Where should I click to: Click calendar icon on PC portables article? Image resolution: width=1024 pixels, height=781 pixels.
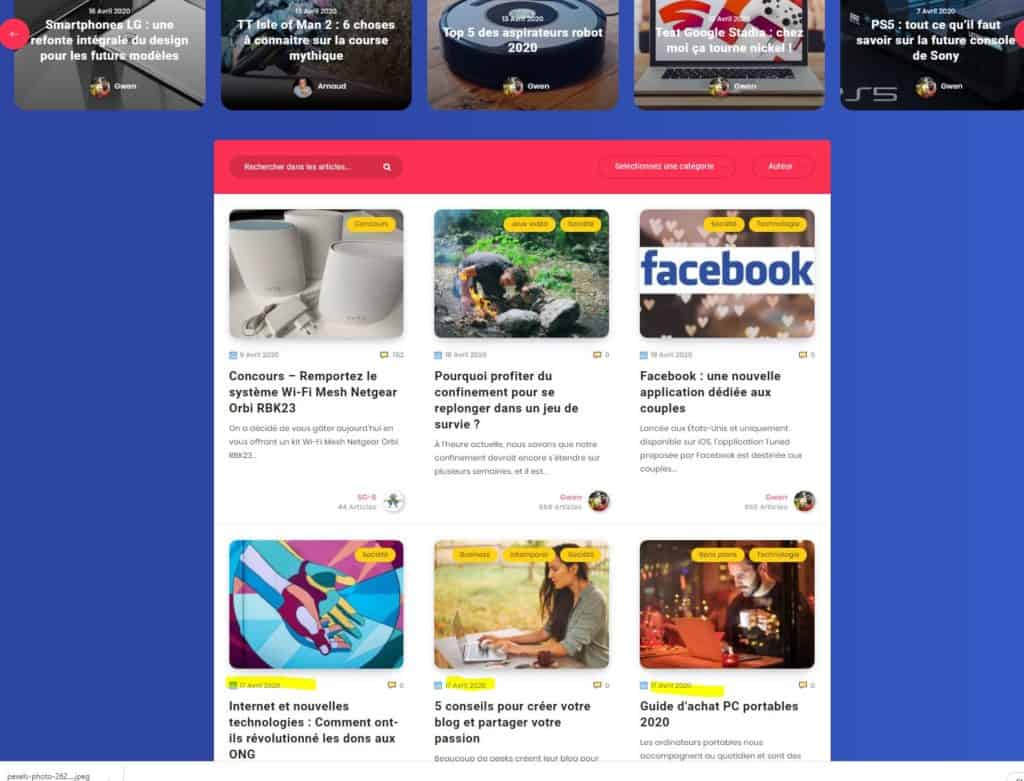pyautogui.click(x=644, y=686)
